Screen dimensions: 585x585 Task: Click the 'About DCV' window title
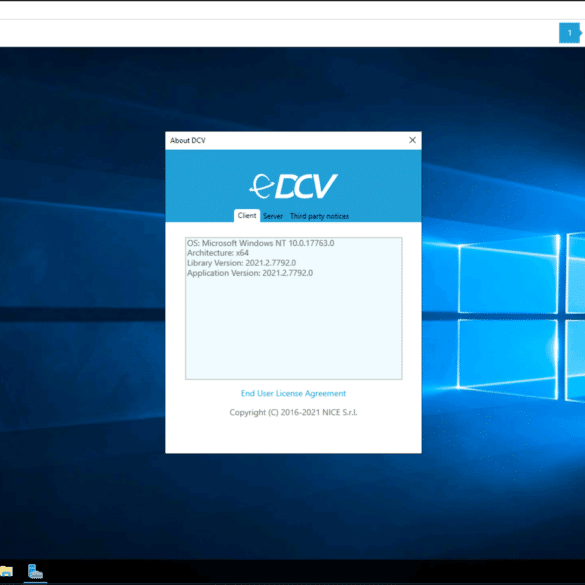(x=188, y=141)
